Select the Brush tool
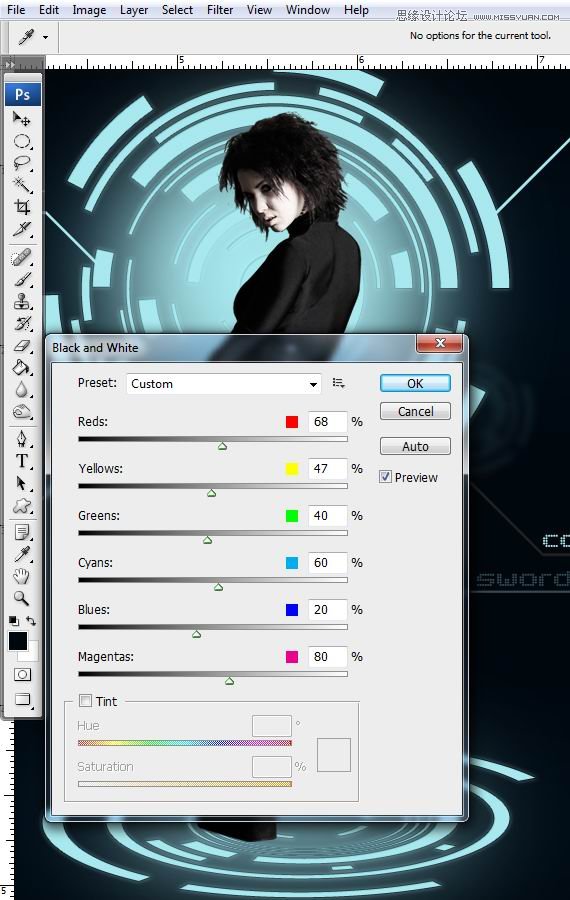 click(x=22, y=280)
